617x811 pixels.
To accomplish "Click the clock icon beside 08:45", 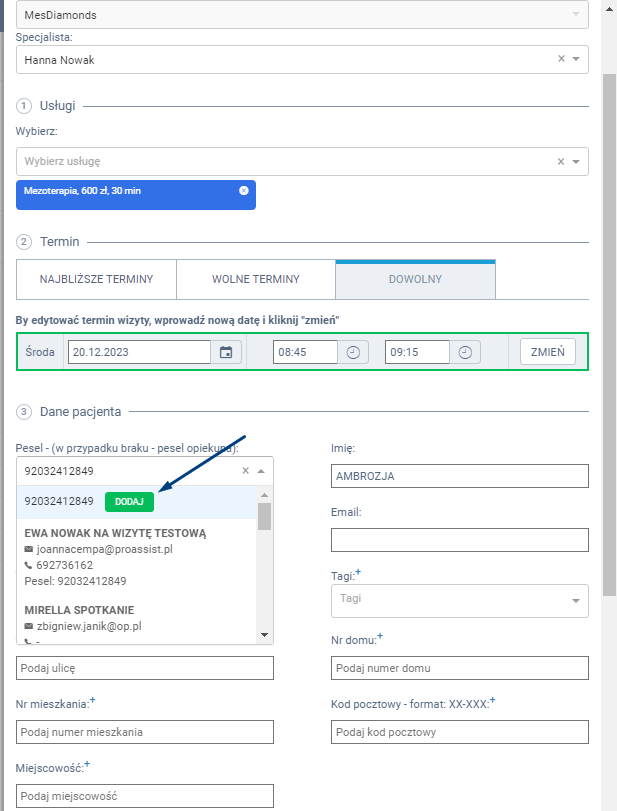I will [x=353, y=352].
